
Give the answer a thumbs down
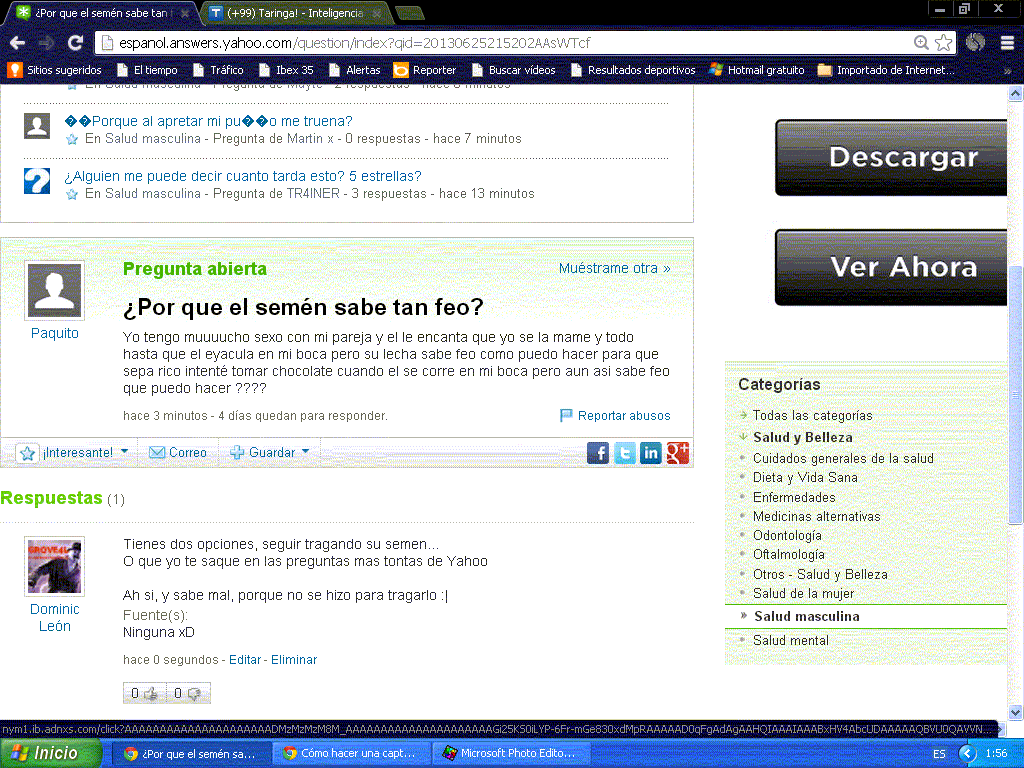(188, 693)
